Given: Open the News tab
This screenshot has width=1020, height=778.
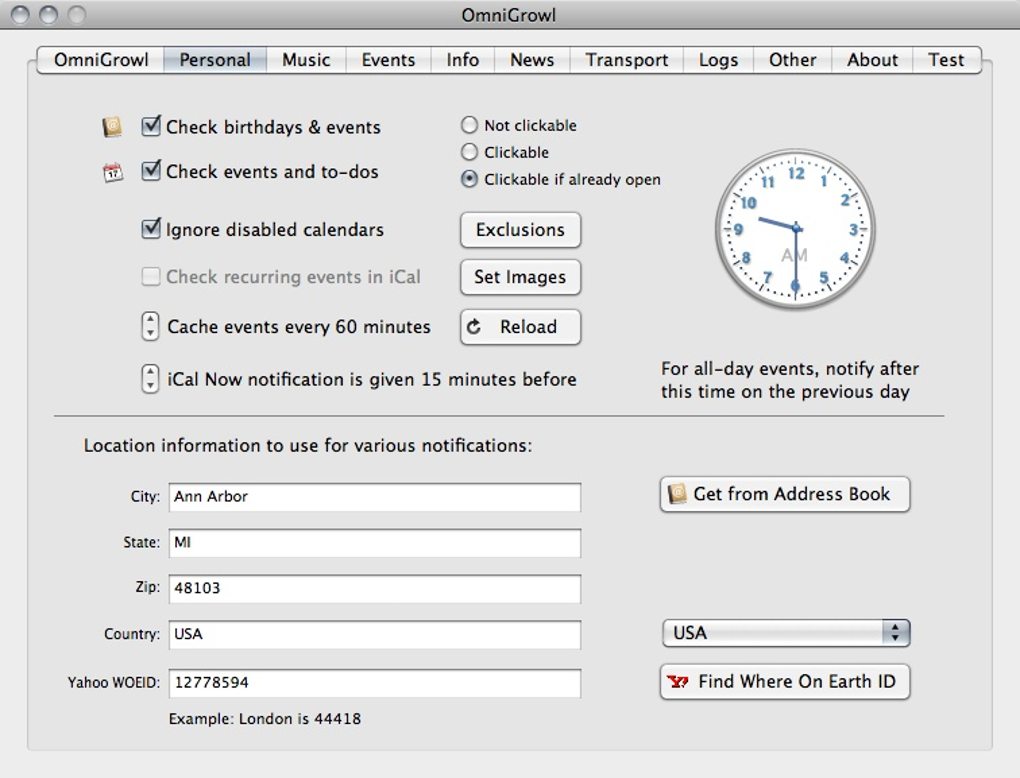Looking at the screenshot, I should [x=532, y=60].
